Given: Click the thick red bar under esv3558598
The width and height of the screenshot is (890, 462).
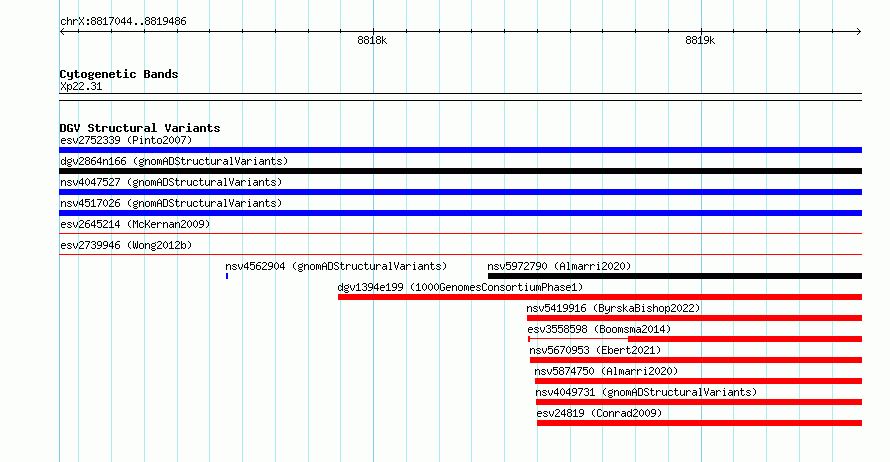Looking at the screenshot, I should point(745,339).
